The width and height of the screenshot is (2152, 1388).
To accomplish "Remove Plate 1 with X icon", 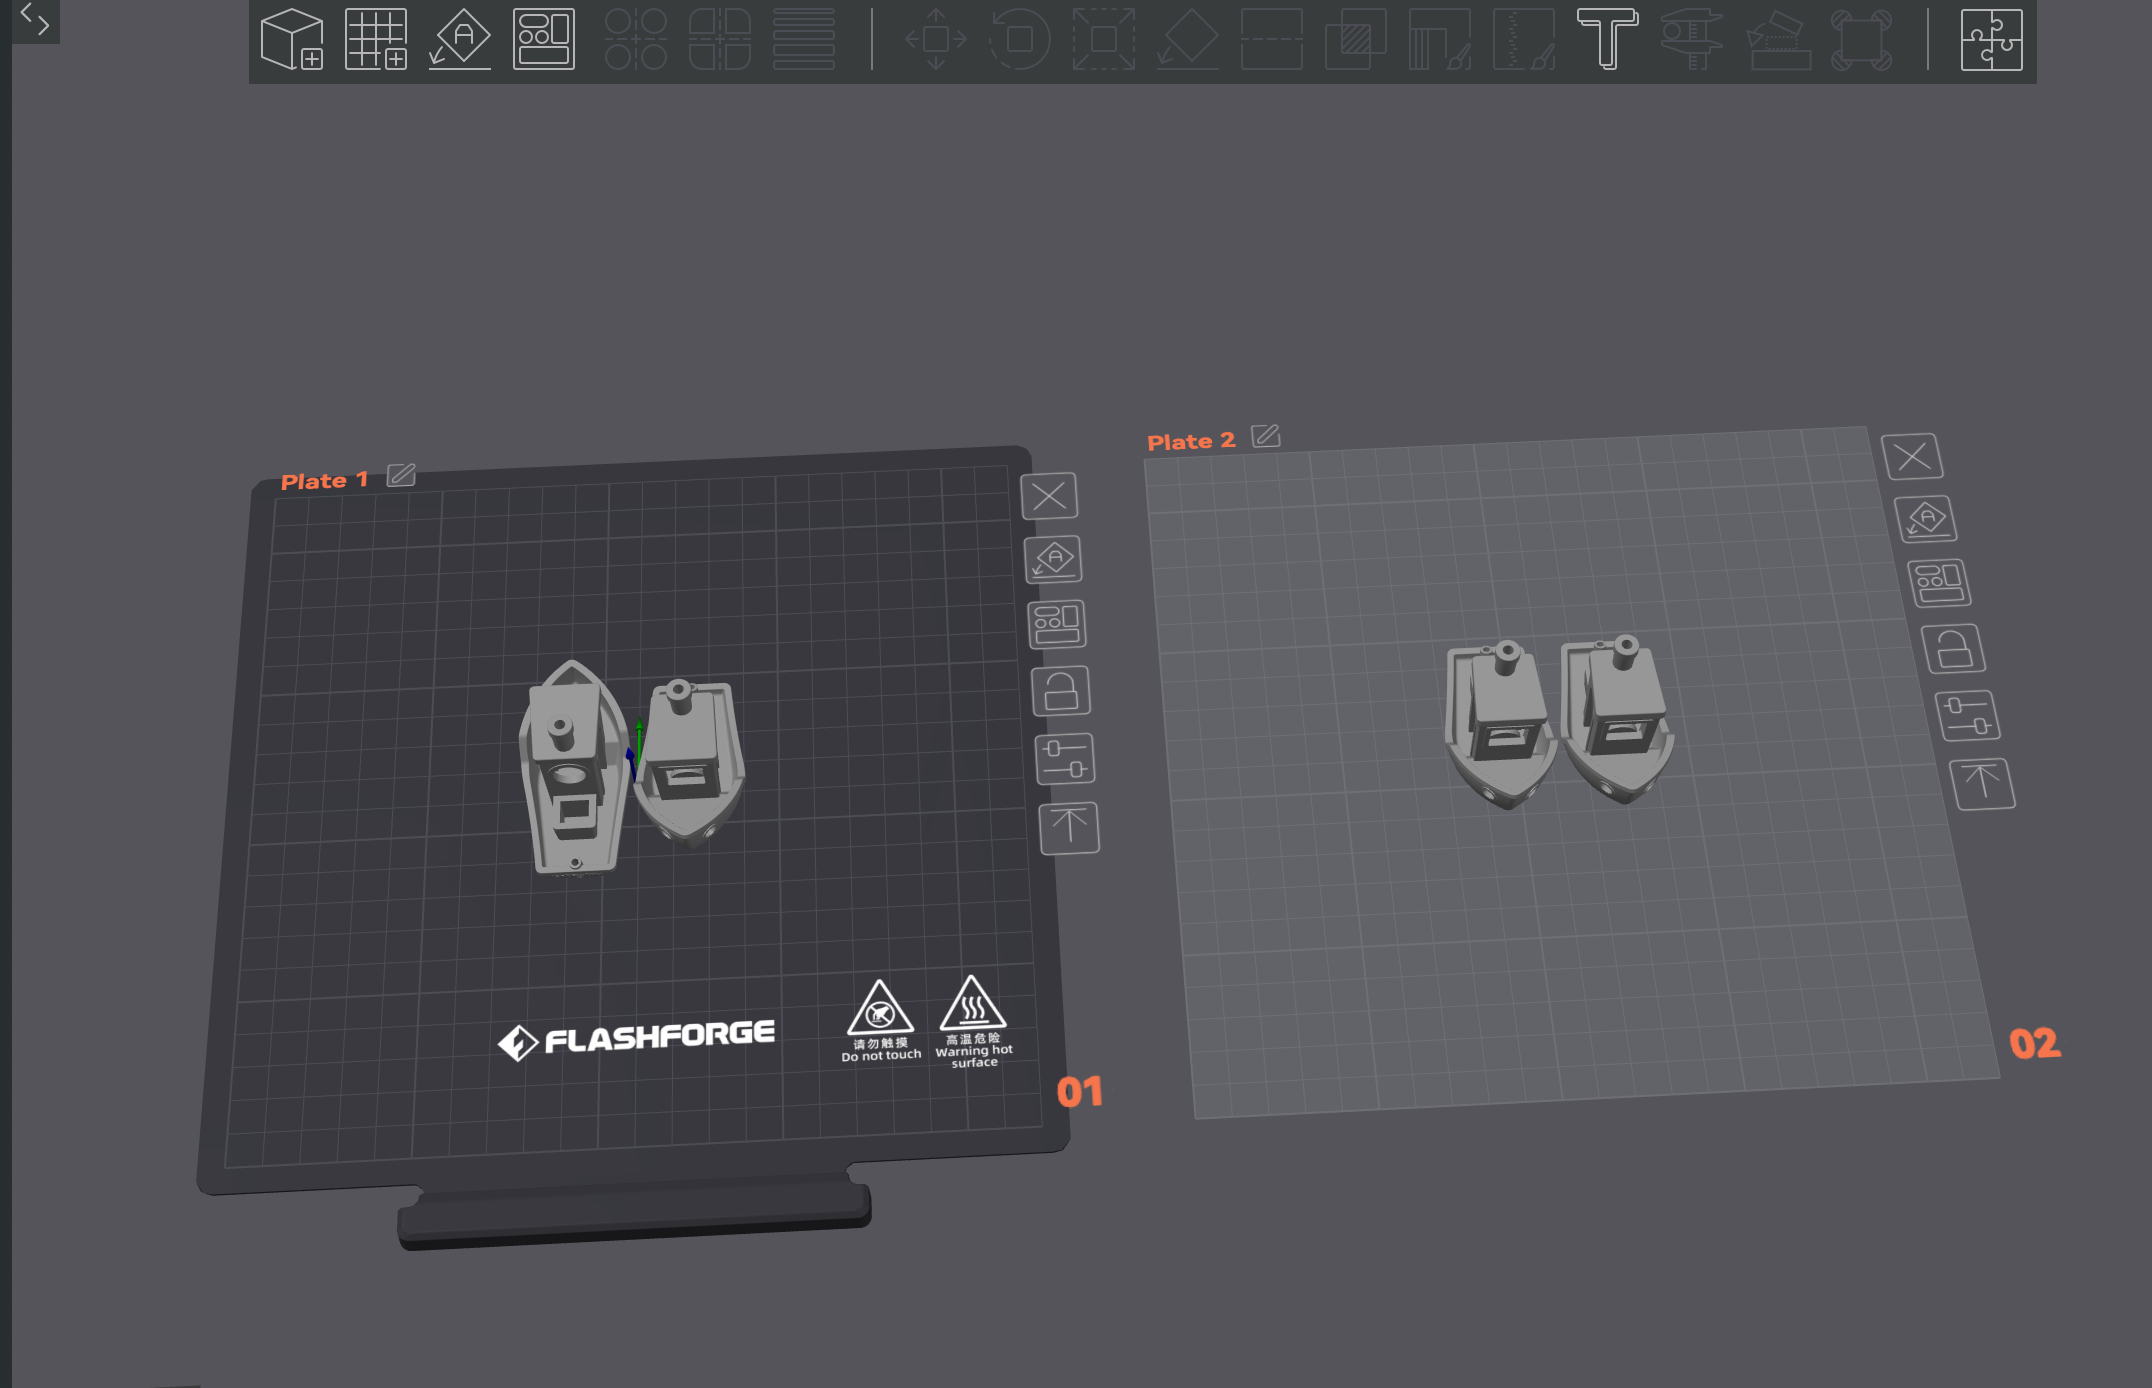I will point(1049,496).
